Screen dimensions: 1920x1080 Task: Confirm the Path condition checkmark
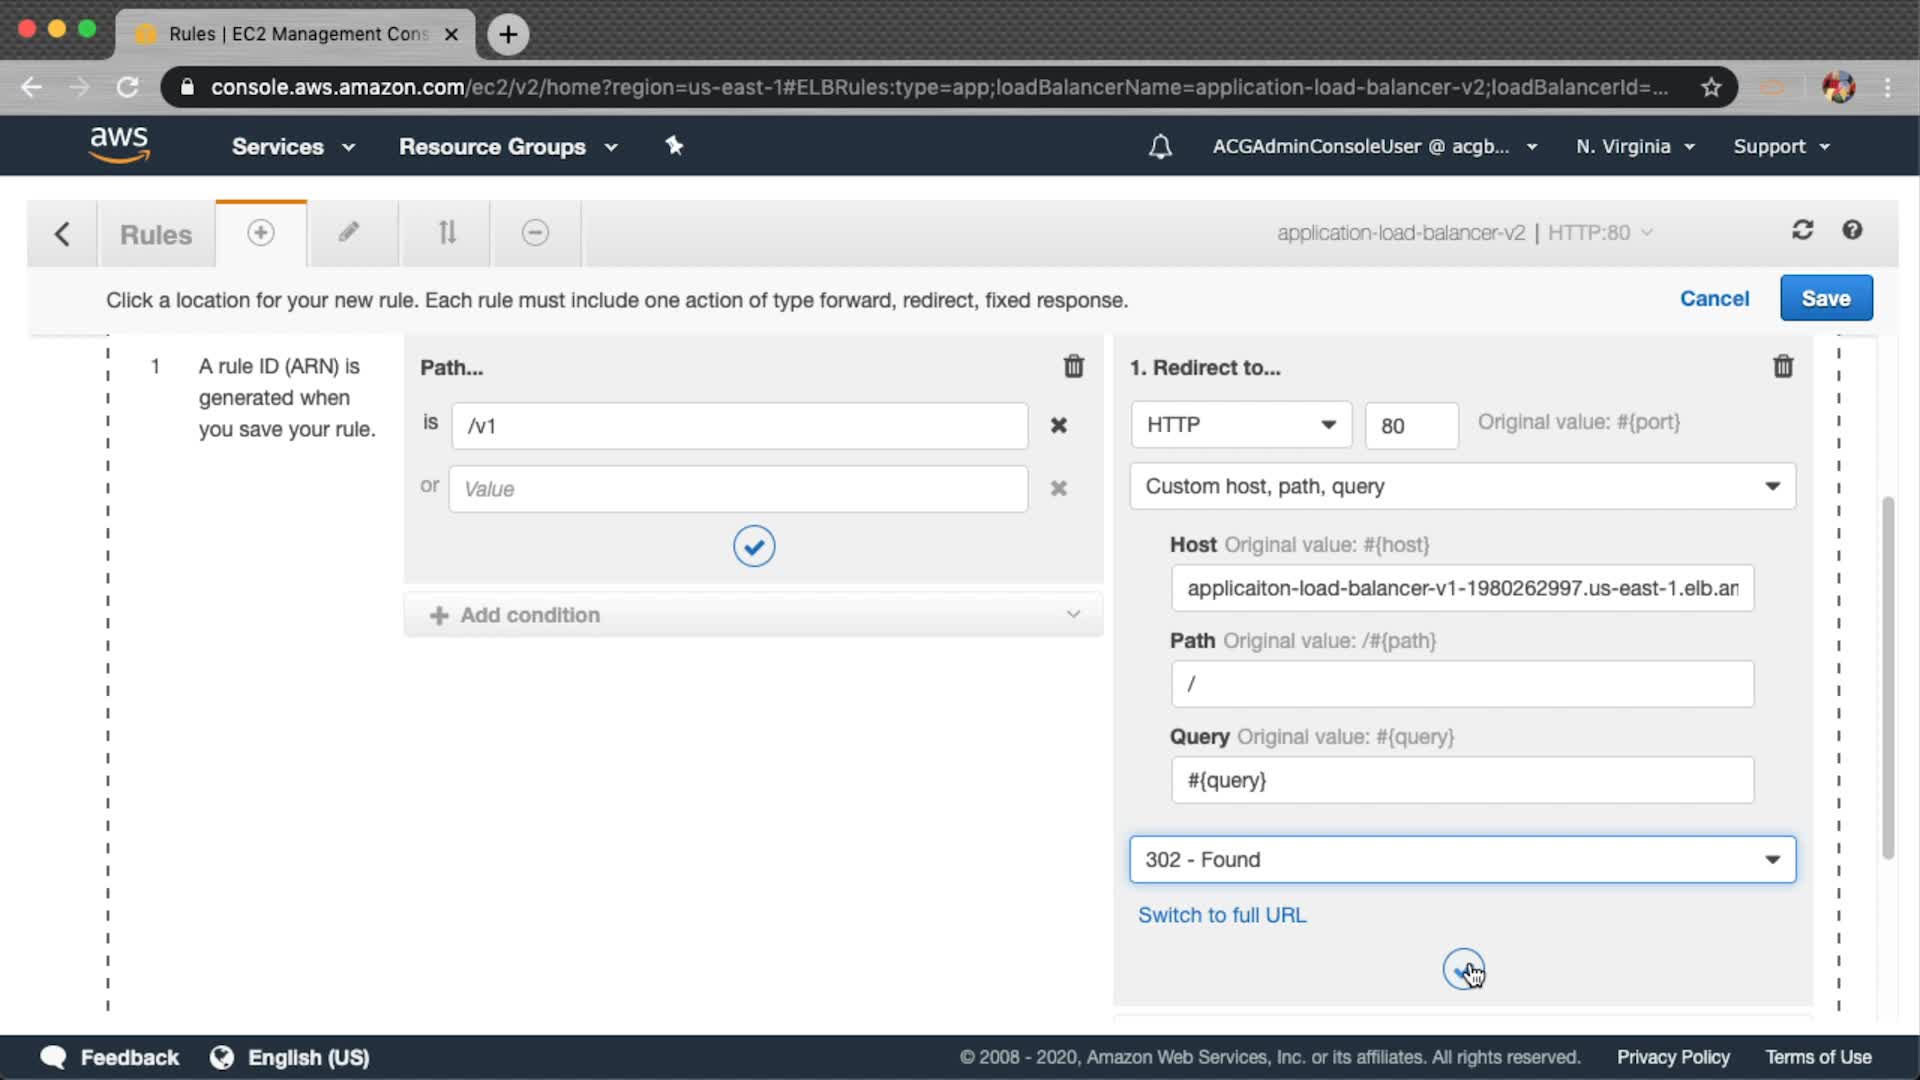[754, 546]
